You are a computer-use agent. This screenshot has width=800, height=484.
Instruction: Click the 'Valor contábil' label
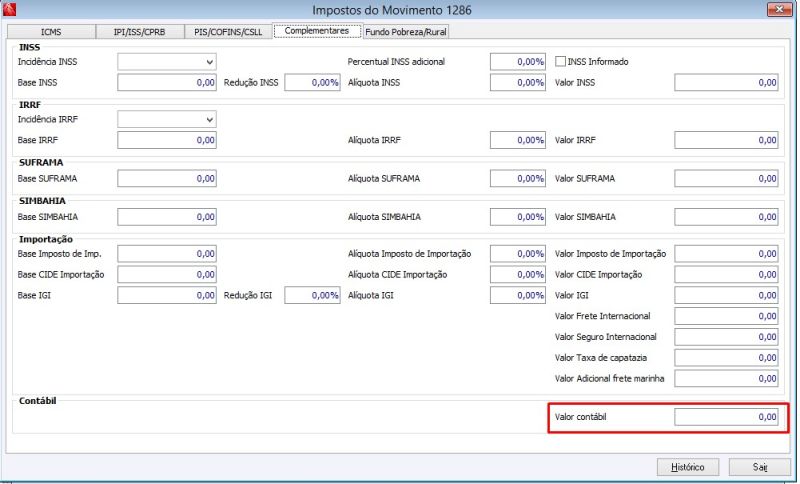[x=581, y=417]
